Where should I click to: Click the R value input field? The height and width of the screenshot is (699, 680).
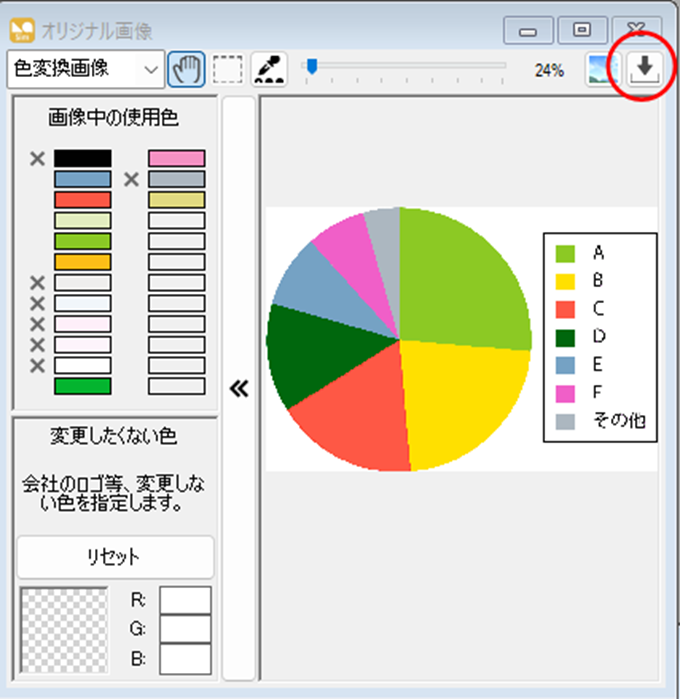(185, 601)
